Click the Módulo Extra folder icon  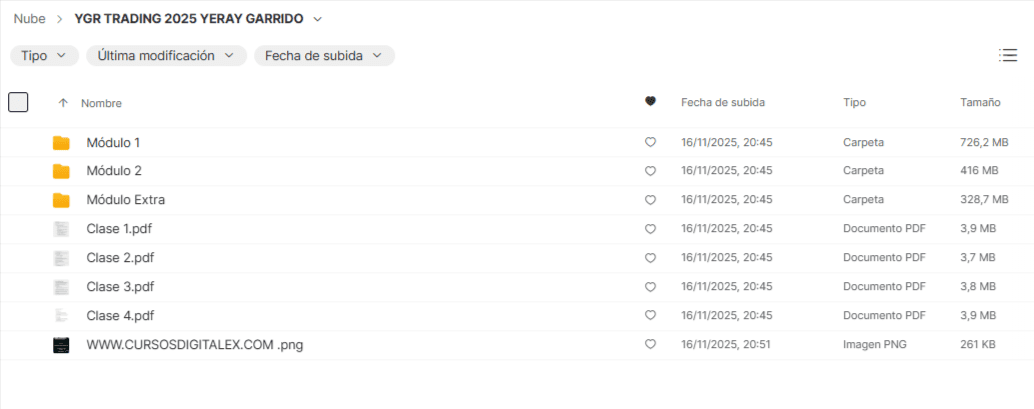[62, 200]
